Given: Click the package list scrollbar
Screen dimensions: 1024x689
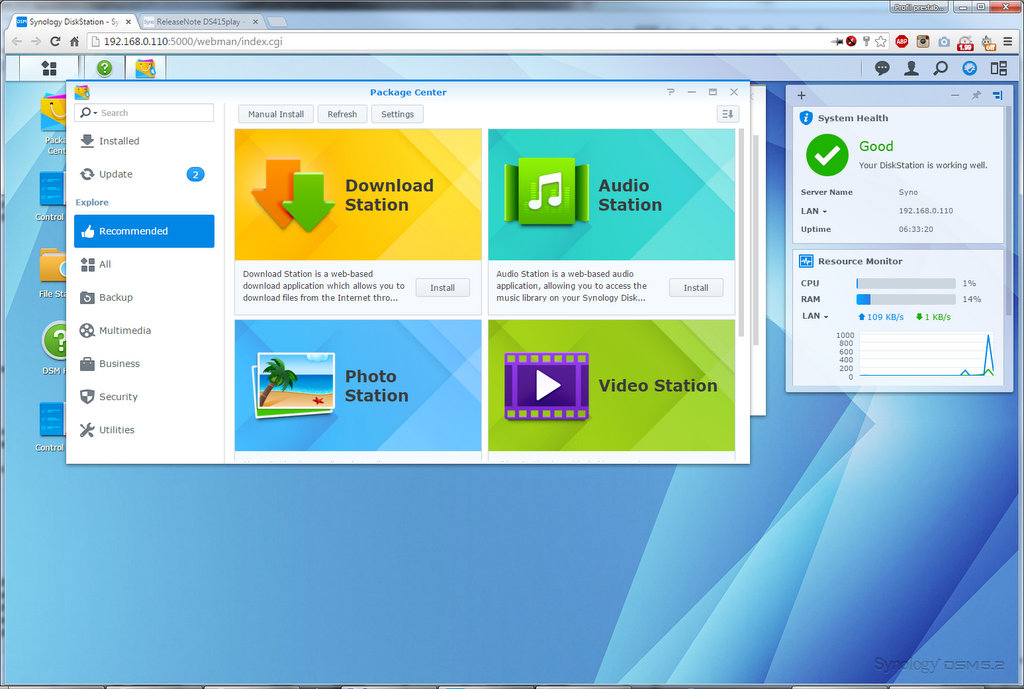Looking at the screenshot, I should pyautogui.click(x=741, y=233).
